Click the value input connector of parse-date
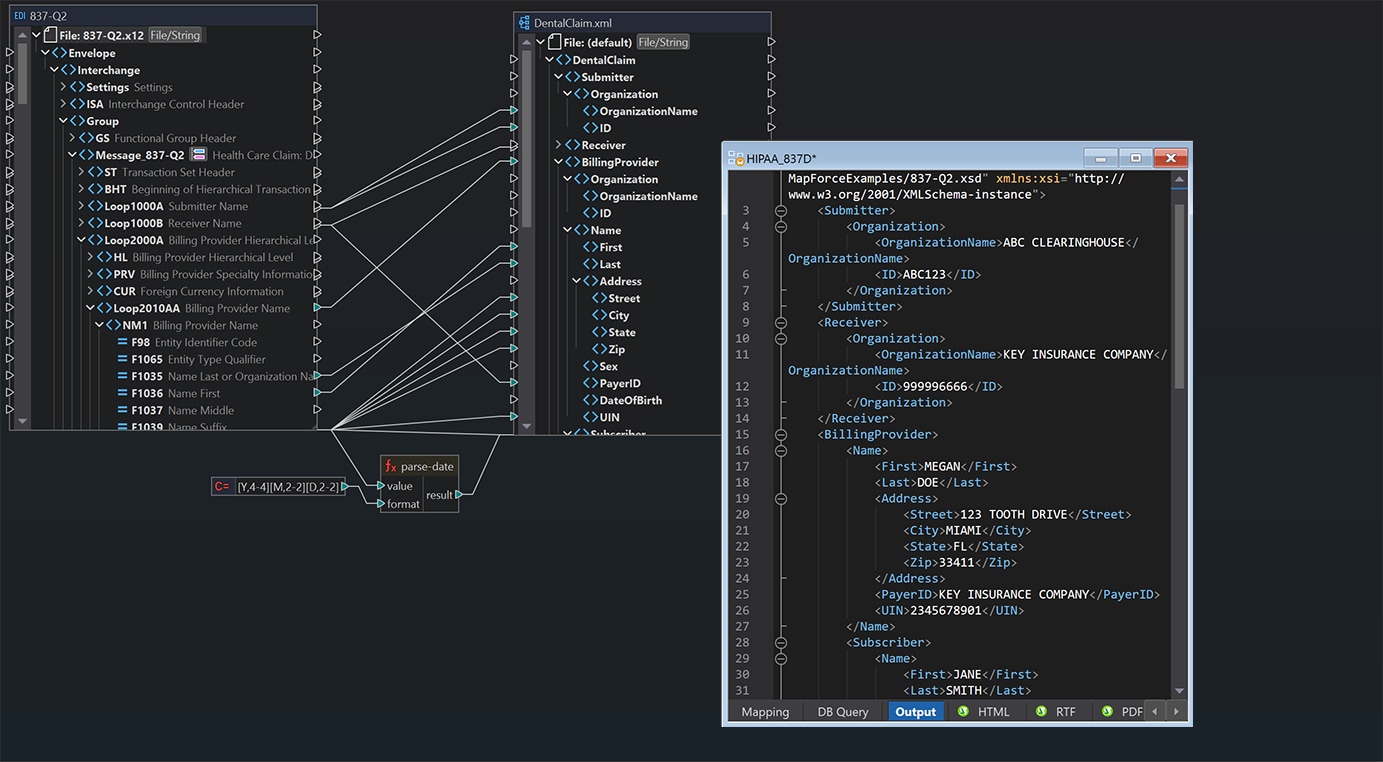 [381, 486]
